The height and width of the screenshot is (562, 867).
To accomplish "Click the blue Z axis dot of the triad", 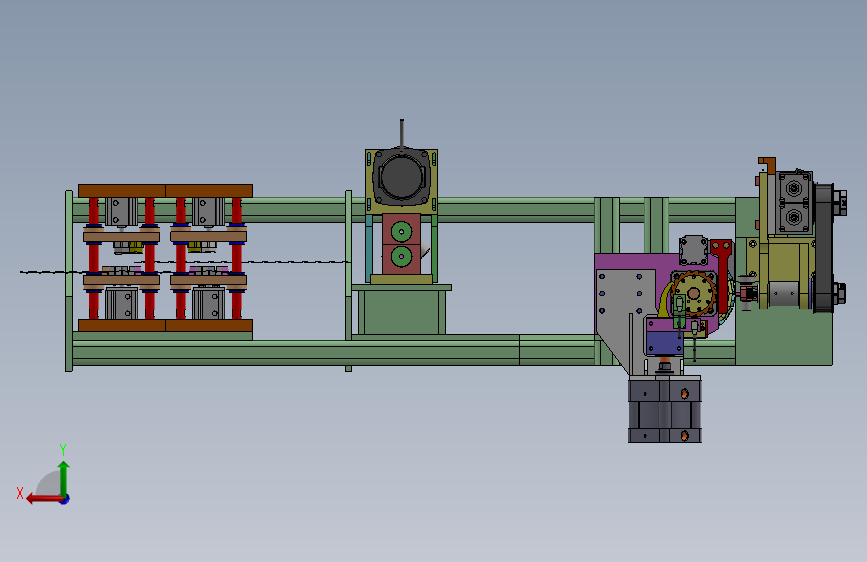I will pos(65,499).
